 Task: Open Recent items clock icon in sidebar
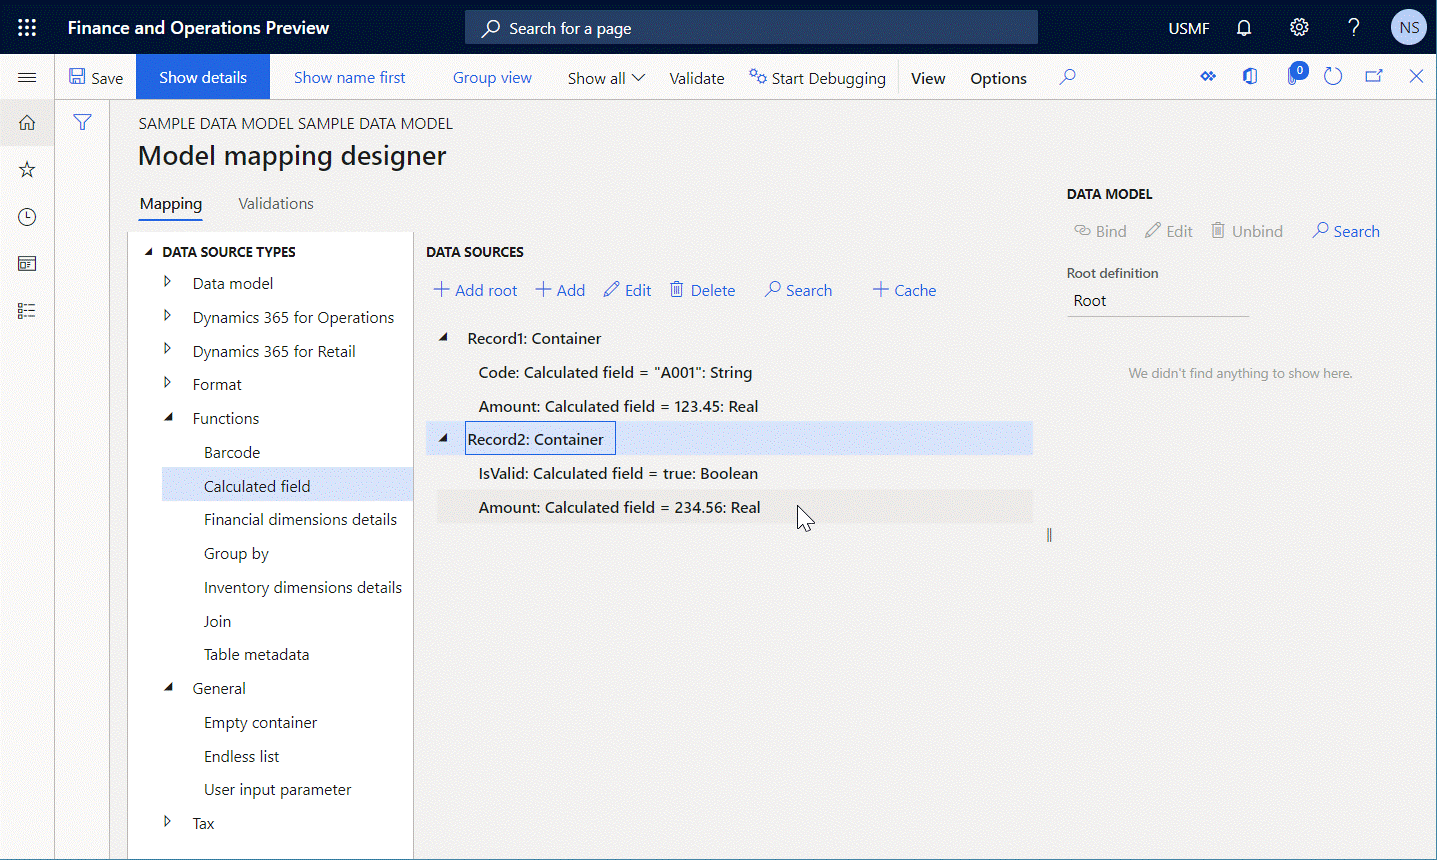[27, 216]
